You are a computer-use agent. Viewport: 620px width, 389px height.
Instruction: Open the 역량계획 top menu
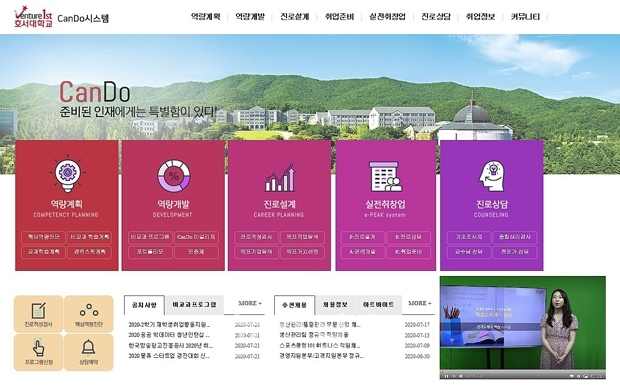click(x=206, y=17)
